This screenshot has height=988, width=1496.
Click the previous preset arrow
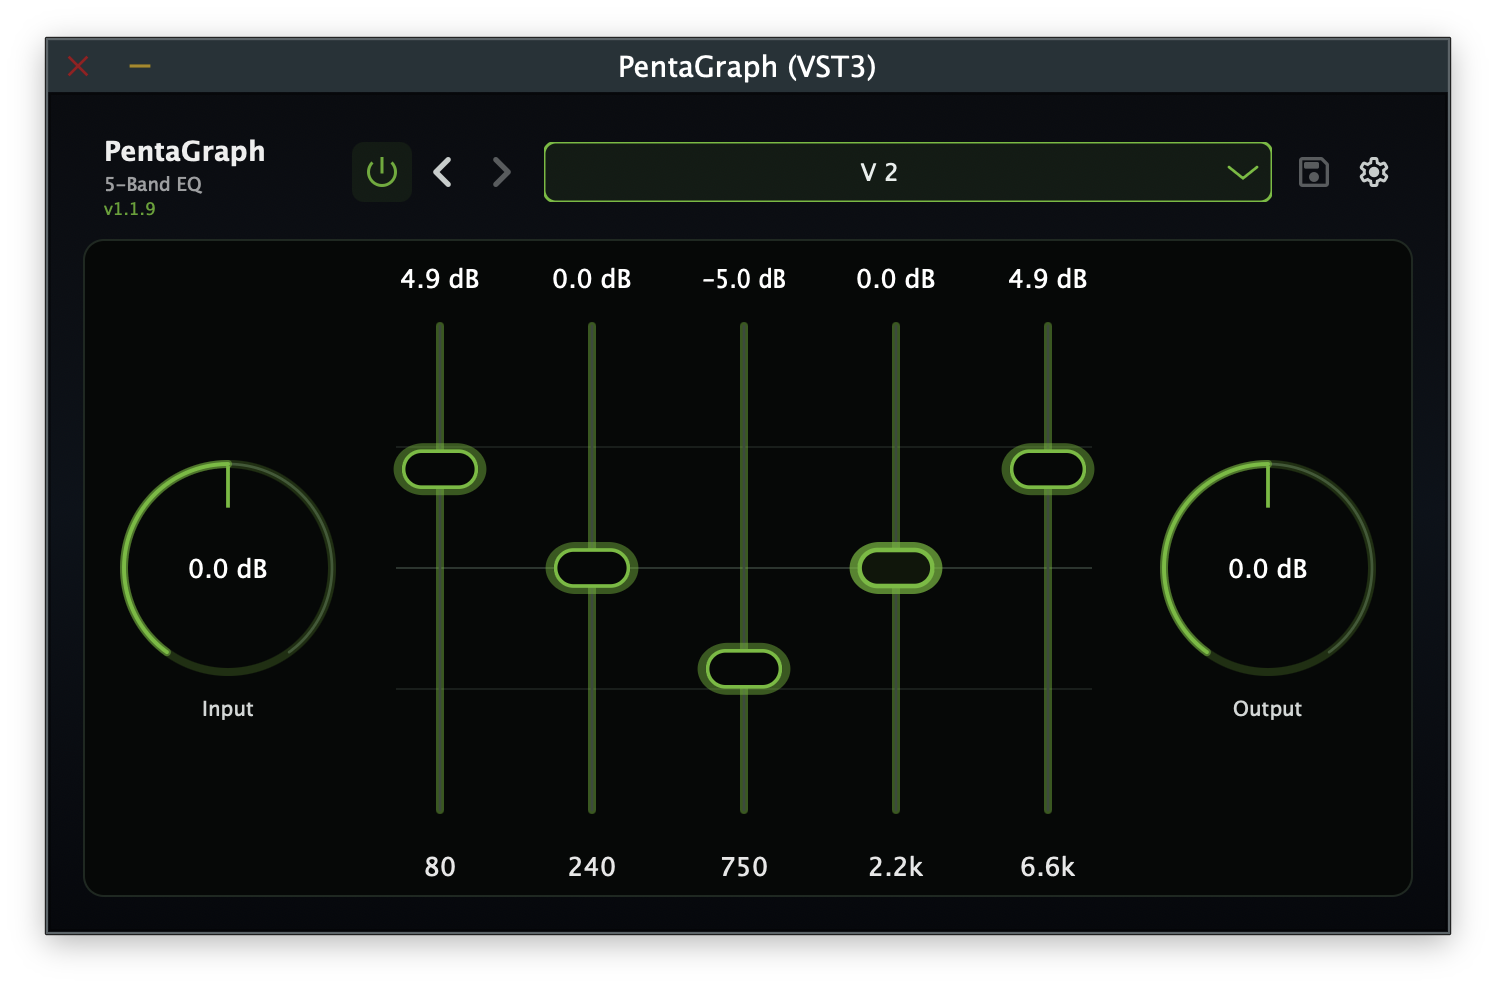[443, 172]
